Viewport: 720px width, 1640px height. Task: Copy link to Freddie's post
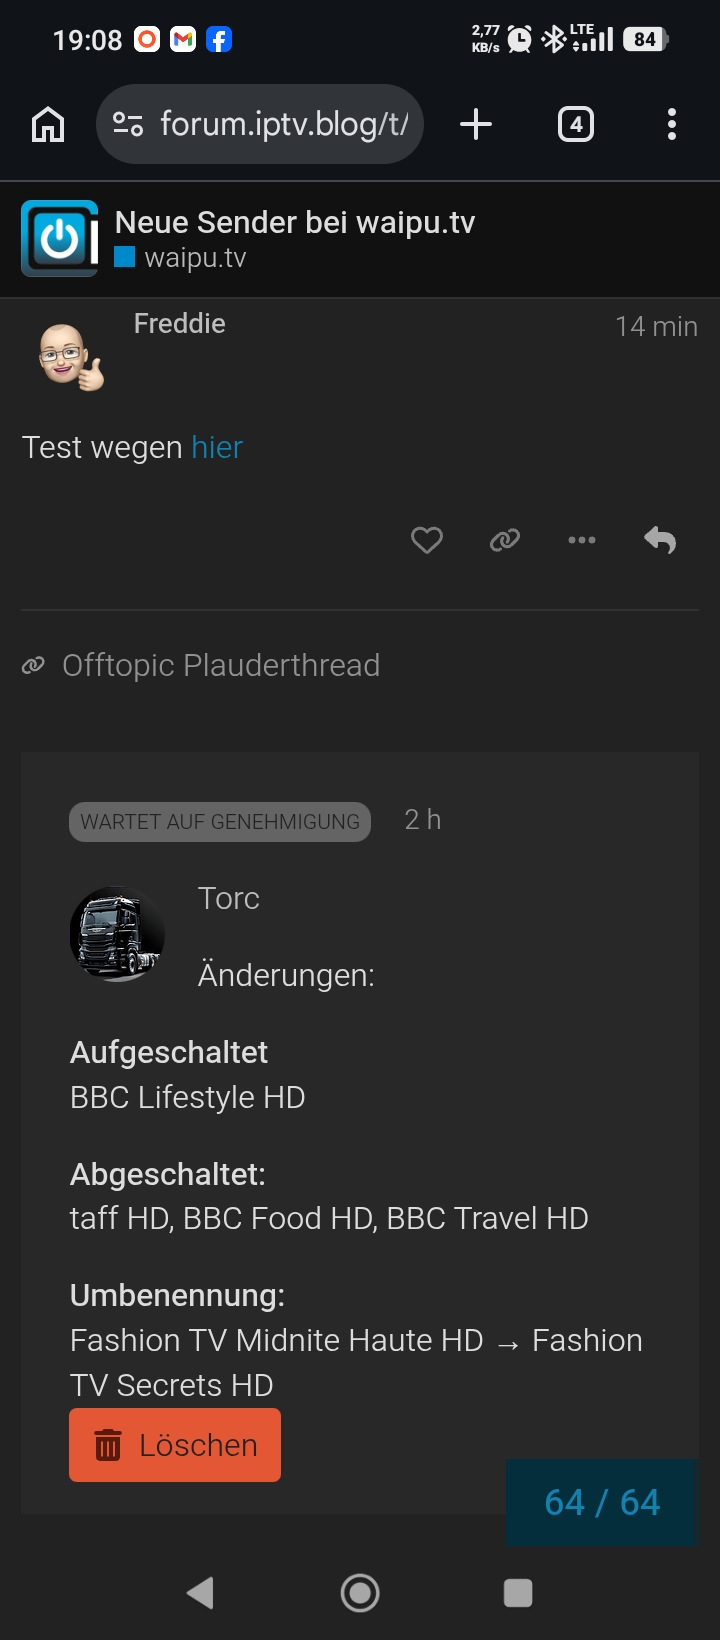point(505,540)
